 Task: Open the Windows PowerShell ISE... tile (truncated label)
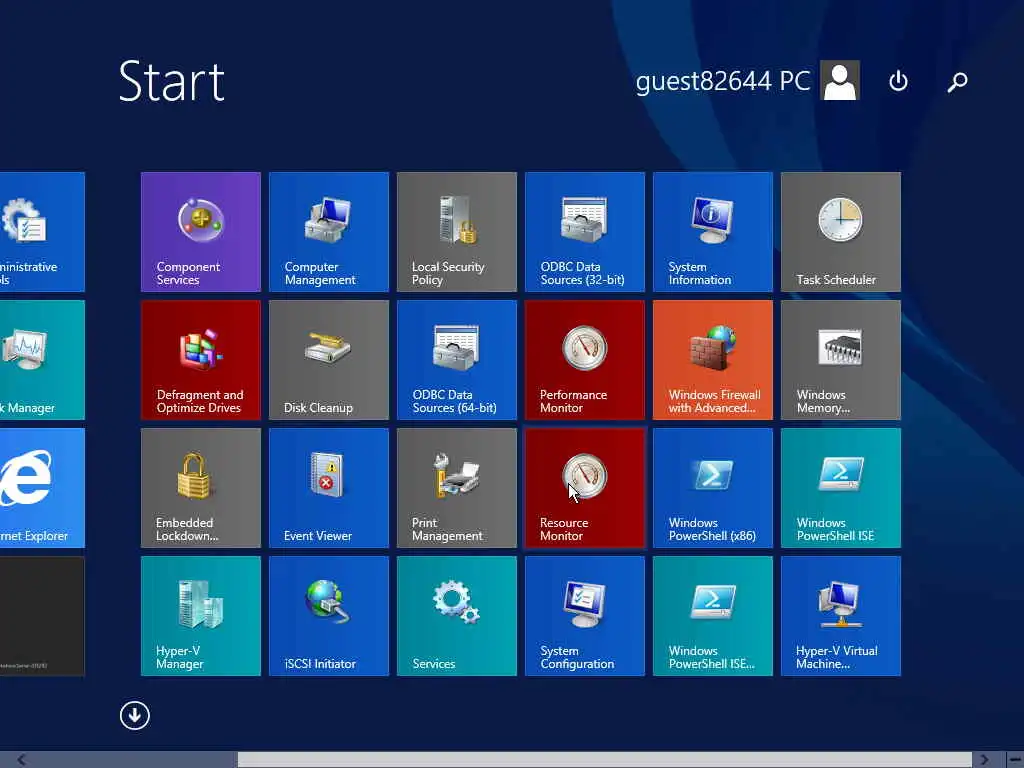[x=712, y=616]
